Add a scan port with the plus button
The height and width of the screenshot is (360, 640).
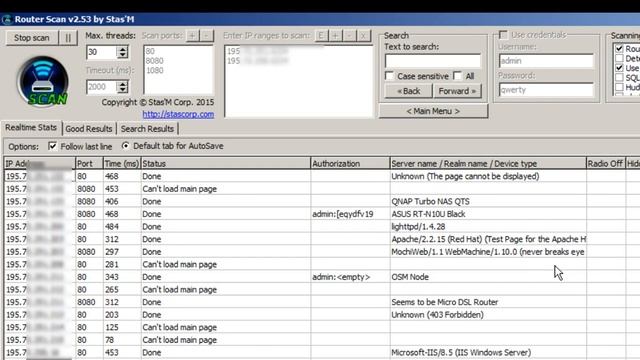pyautogui.click(x=192, y=36)
